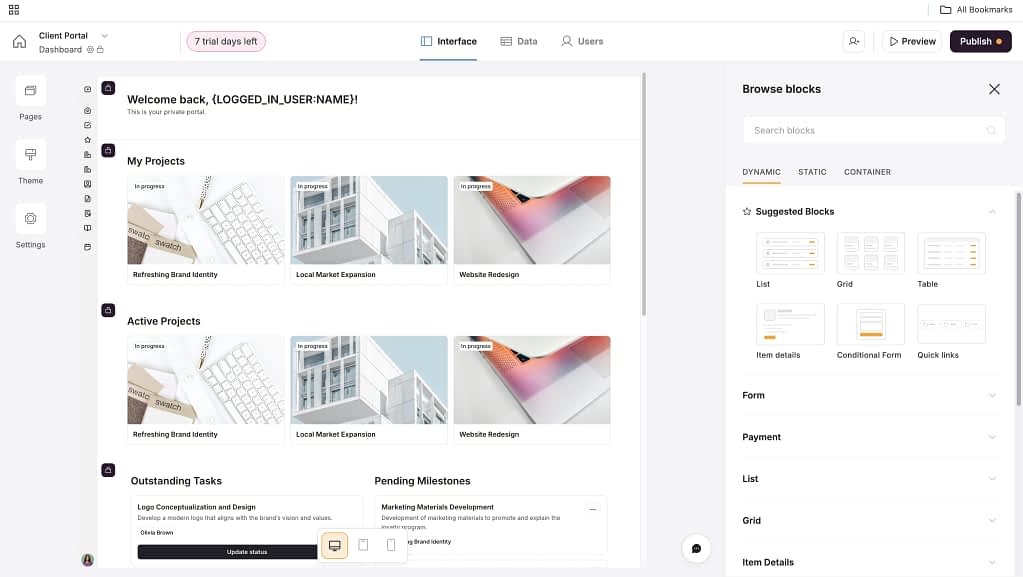This screenshot has width=1023, height=577.
Task: Click the lock badge beside Outstanding Tasks
Action: click(x=108, y=470)
